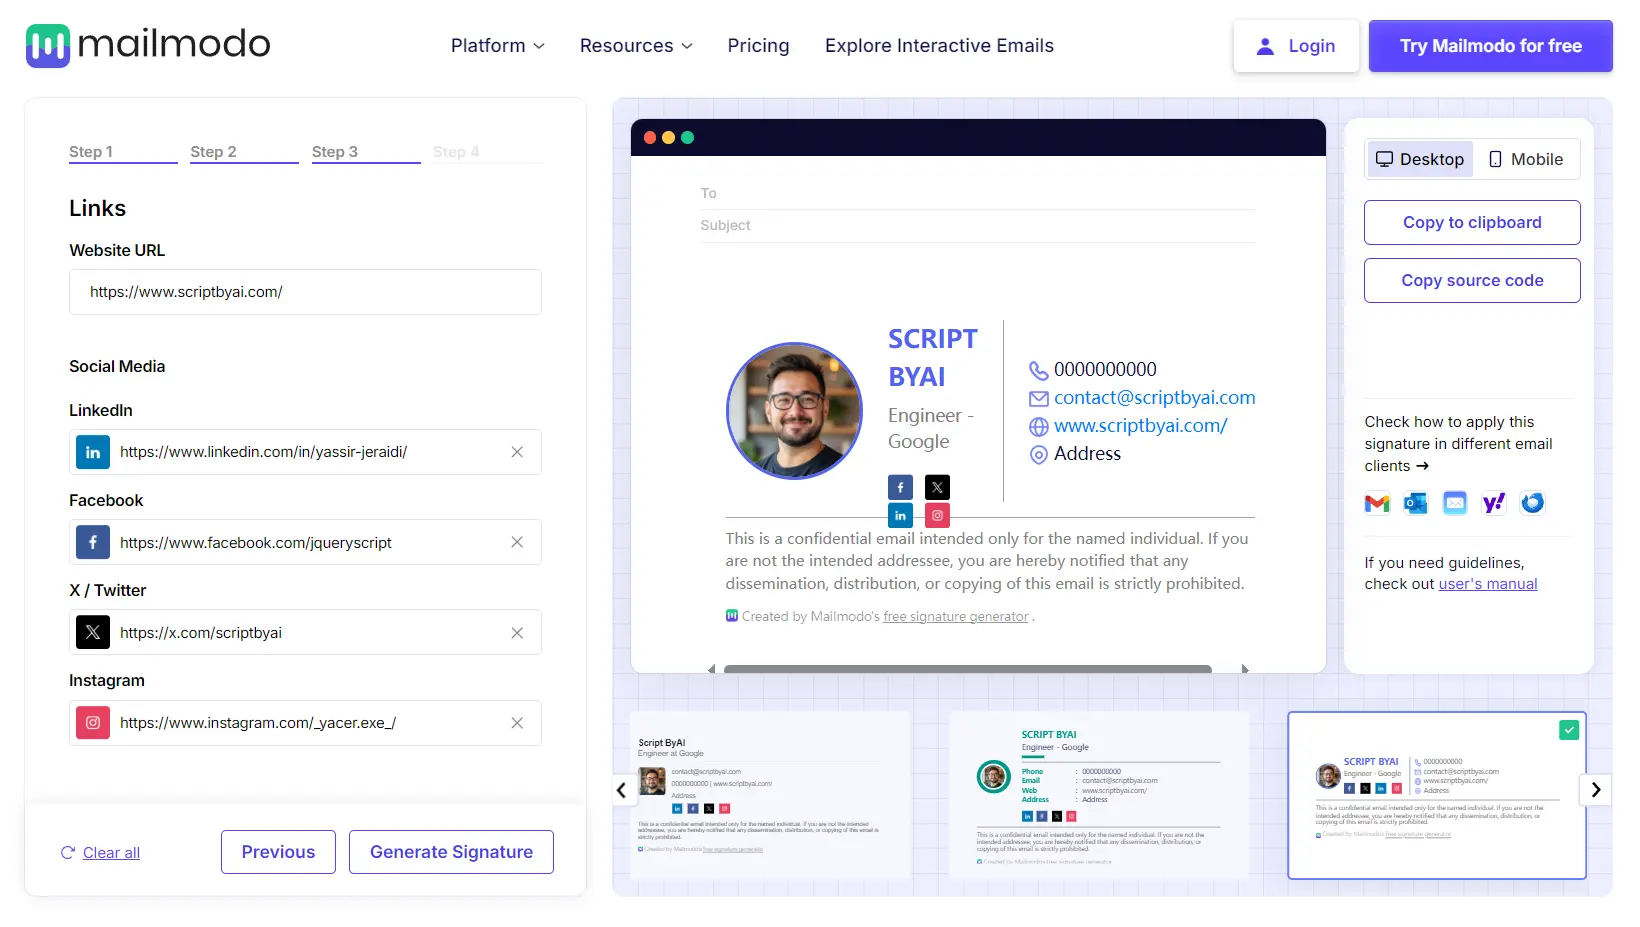
Task: Click the LinkedIn icon beside the LinkedIn field
Action: pyautogui.click(x=92, y=452)
